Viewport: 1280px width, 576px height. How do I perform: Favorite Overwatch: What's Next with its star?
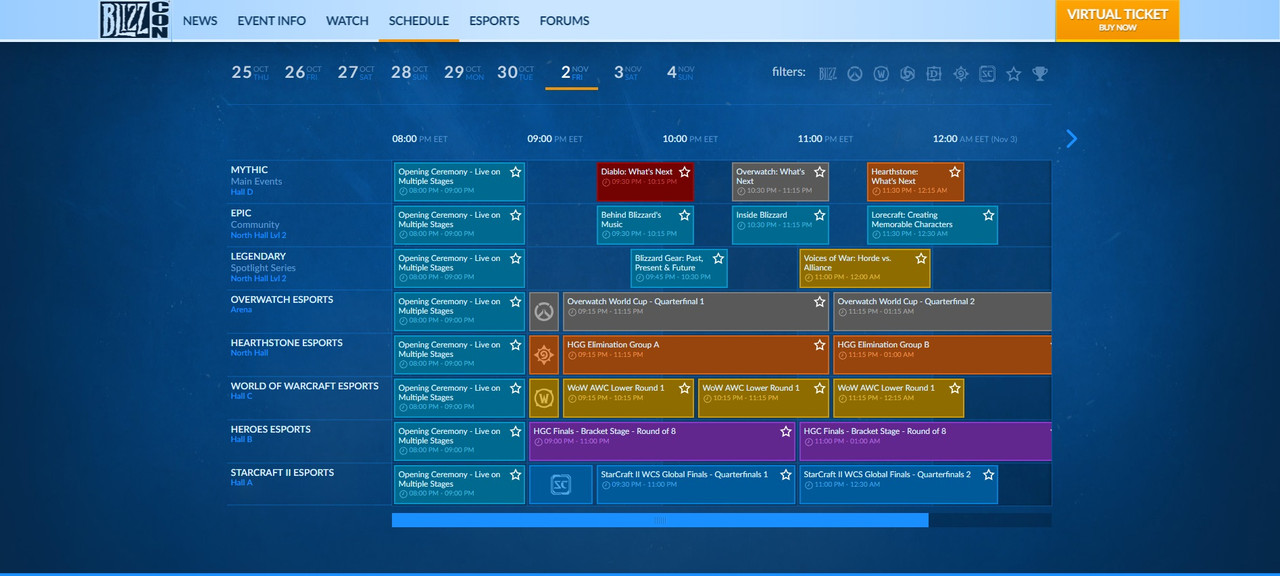tap(819, 172)
